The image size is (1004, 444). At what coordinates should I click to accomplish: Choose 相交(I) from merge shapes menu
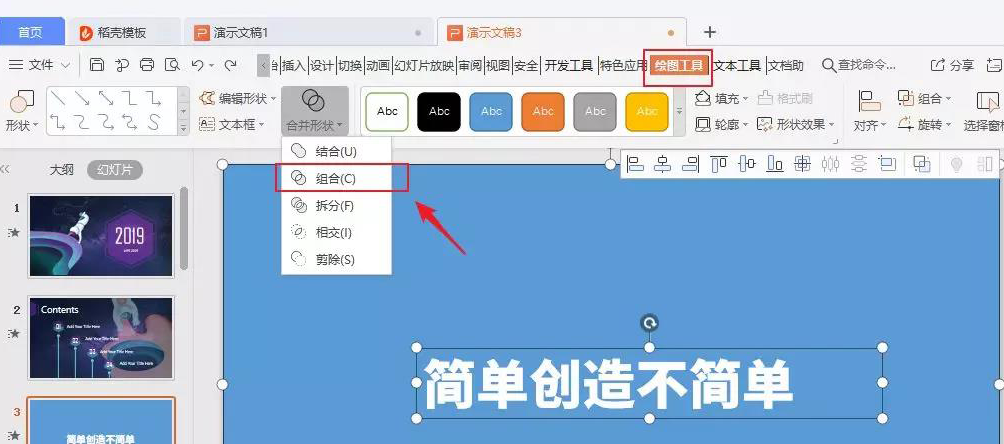pyautogui.click(x=336, y=233)
